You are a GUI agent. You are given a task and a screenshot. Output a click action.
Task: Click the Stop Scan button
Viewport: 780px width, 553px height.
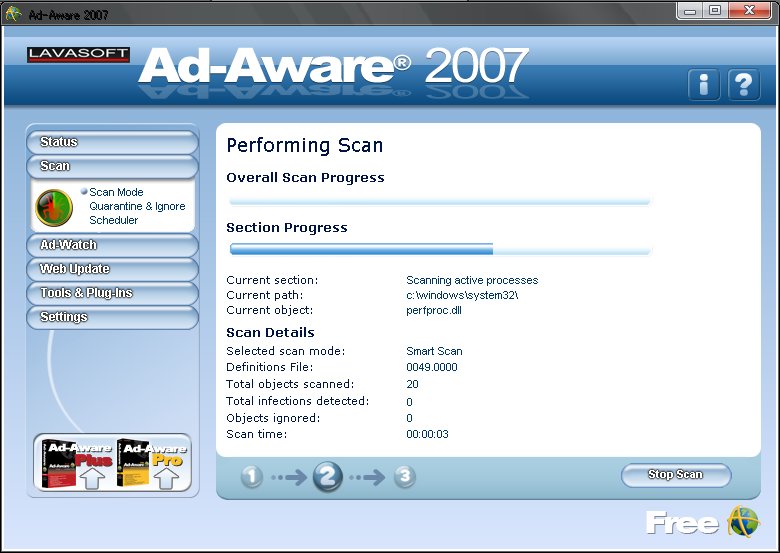click(676, 475)
